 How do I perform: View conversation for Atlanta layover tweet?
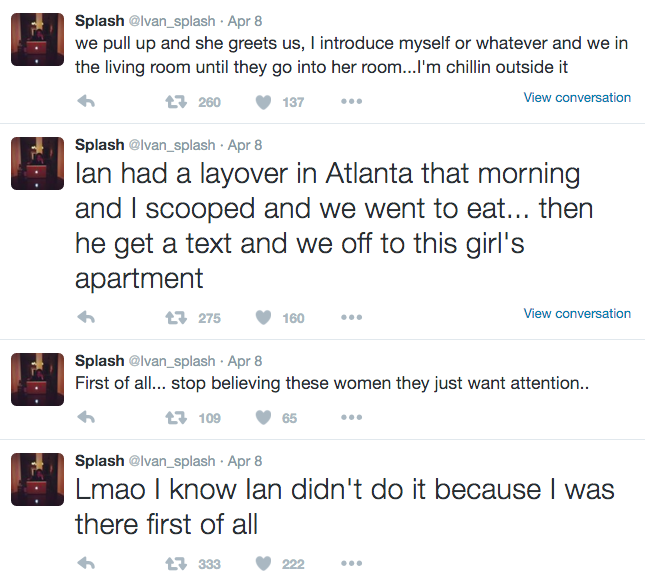tap(577, 313)
